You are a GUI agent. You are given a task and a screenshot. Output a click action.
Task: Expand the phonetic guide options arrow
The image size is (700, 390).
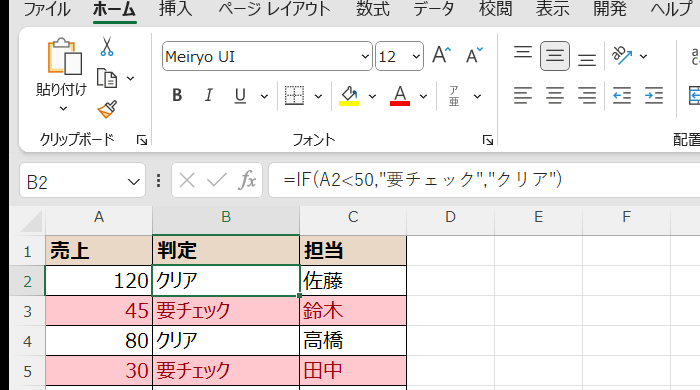point(477,96)
